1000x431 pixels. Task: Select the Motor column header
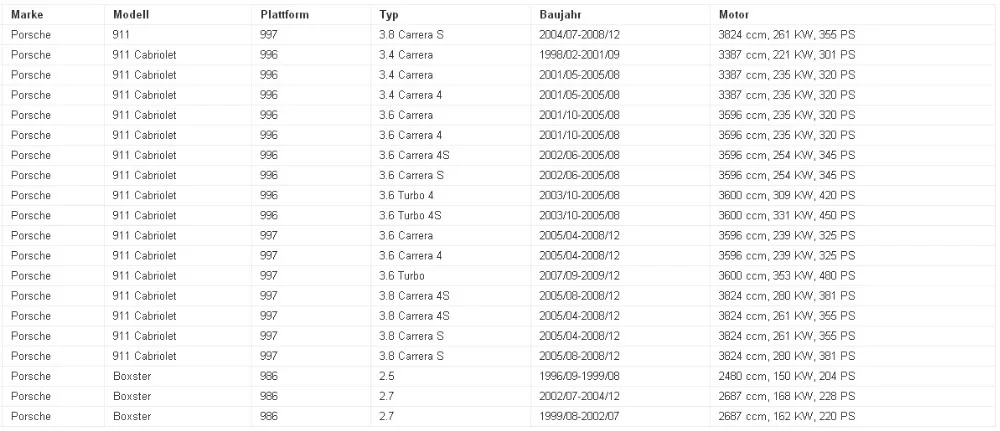[734, 15]
